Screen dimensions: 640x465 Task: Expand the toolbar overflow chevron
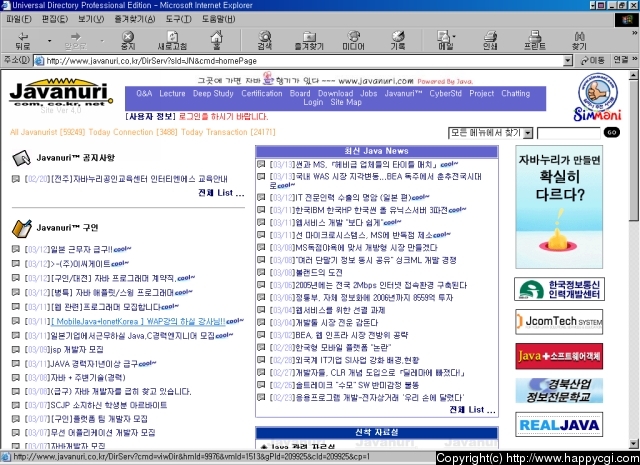pyautogui.click(x=635, y=33)
